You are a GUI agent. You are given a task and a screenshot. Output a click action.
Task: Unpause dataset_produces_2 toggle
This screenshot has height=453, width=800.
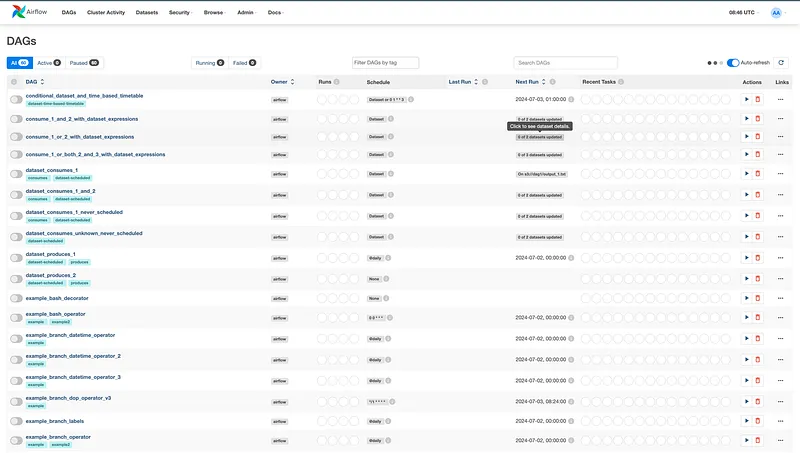[x=16, y=279]
